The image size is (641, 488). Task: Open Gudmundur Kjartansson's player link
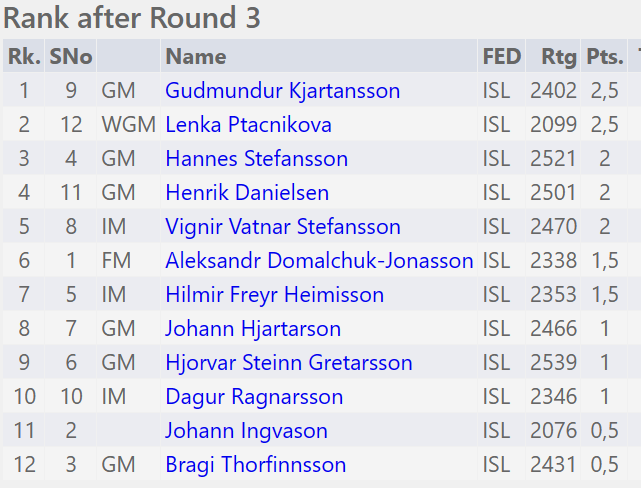(x=282, y=91)
